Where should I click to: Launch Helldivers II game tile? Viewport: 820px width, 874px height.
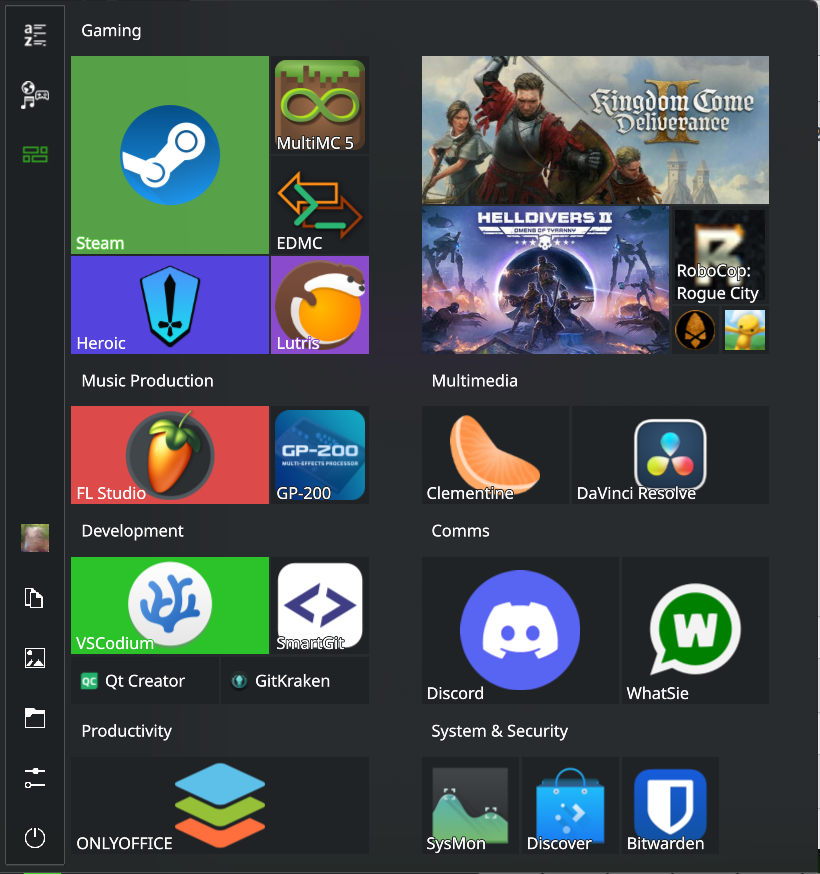(545, 280)
